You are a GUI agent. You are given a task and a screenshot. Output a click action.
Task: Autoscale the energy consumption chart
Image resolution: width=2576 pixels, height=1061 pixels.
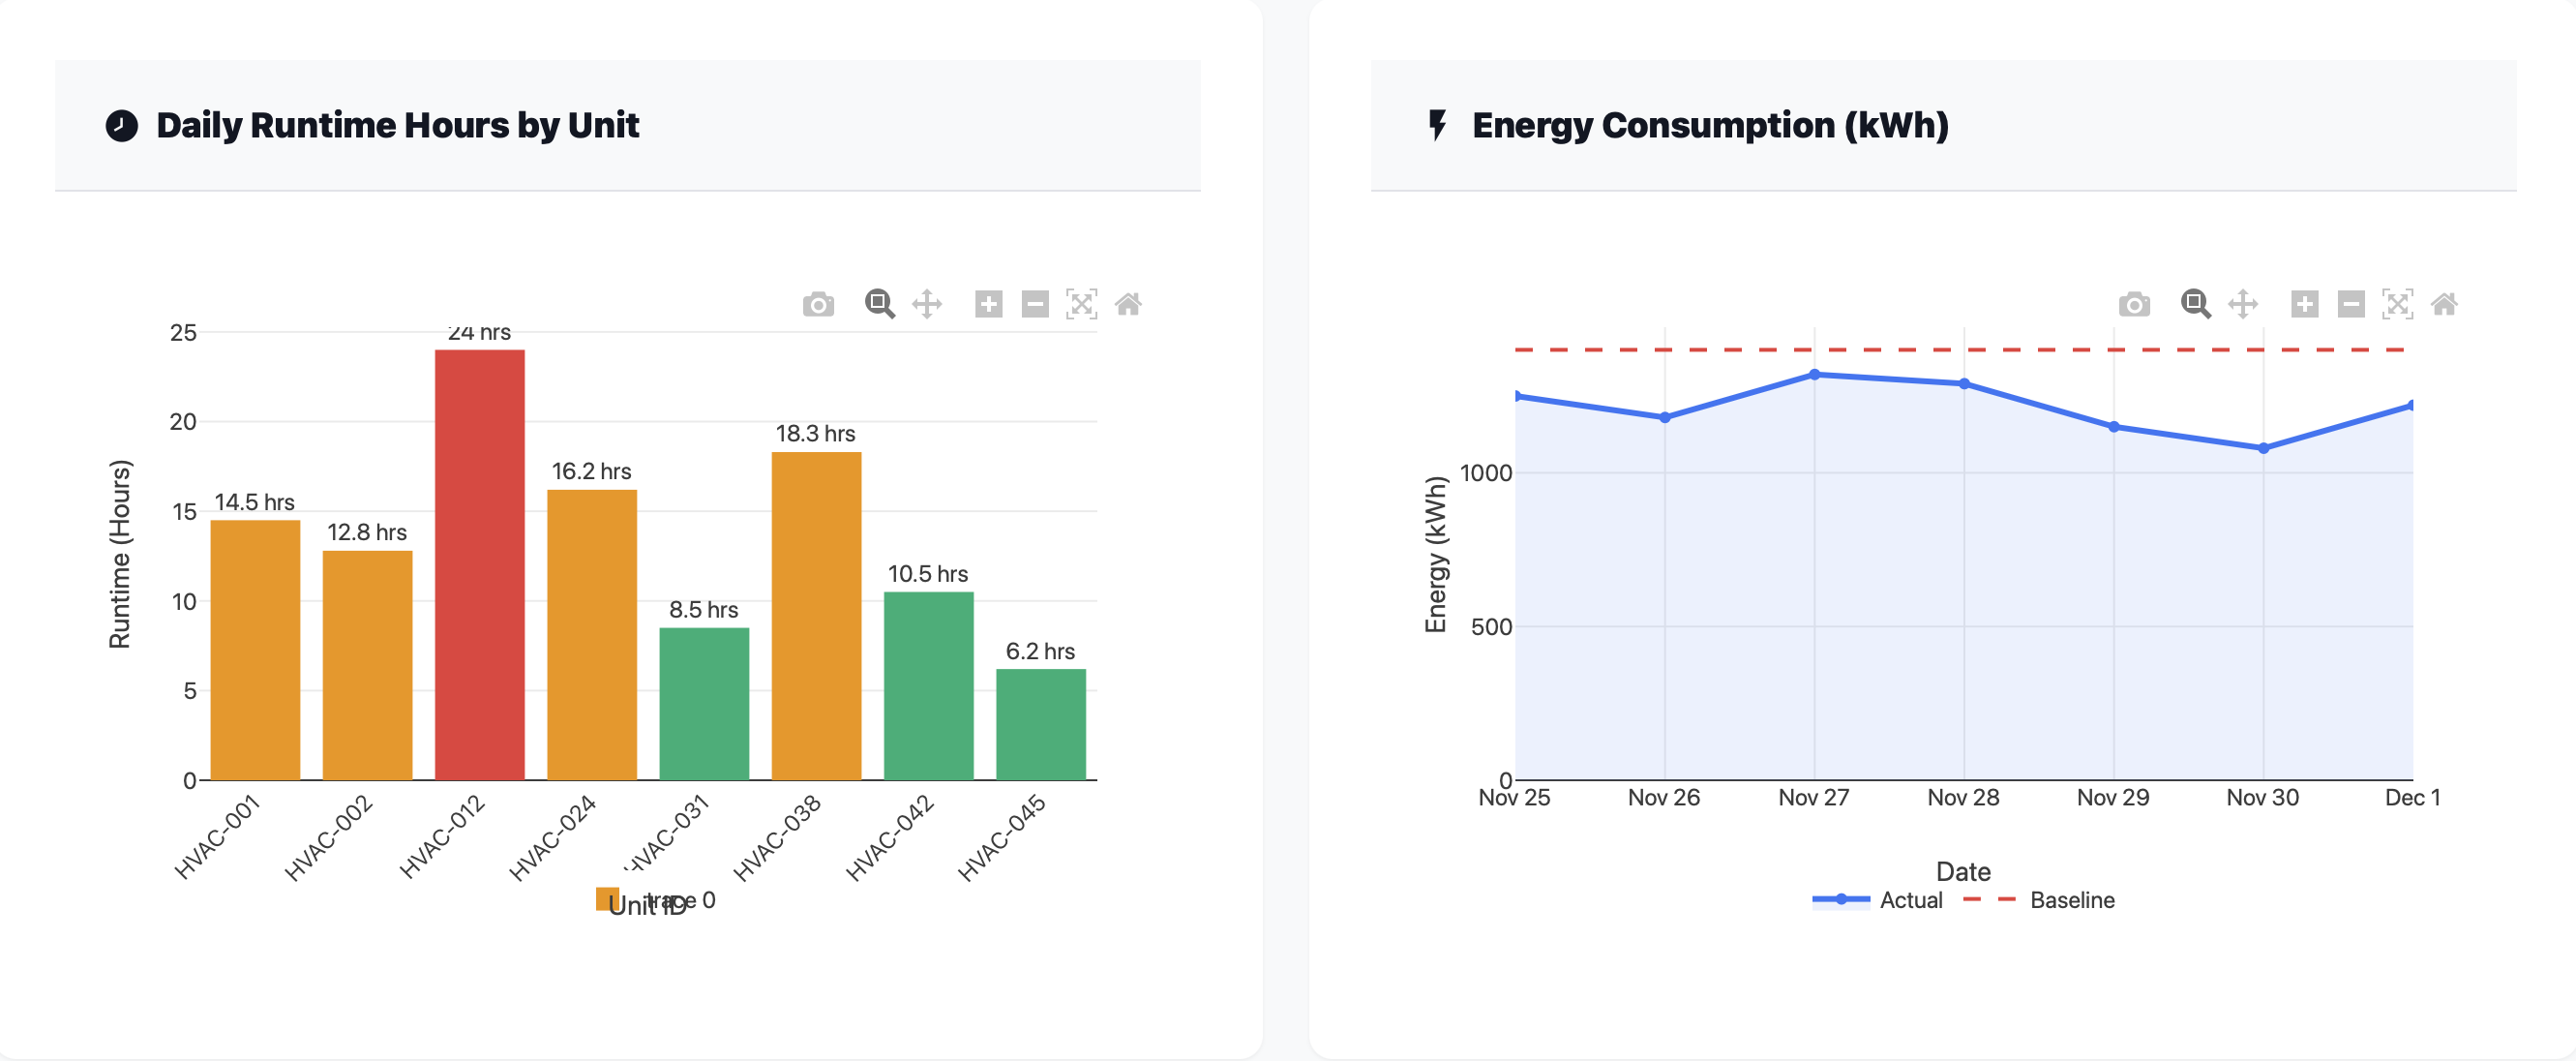pos(2397,304)
